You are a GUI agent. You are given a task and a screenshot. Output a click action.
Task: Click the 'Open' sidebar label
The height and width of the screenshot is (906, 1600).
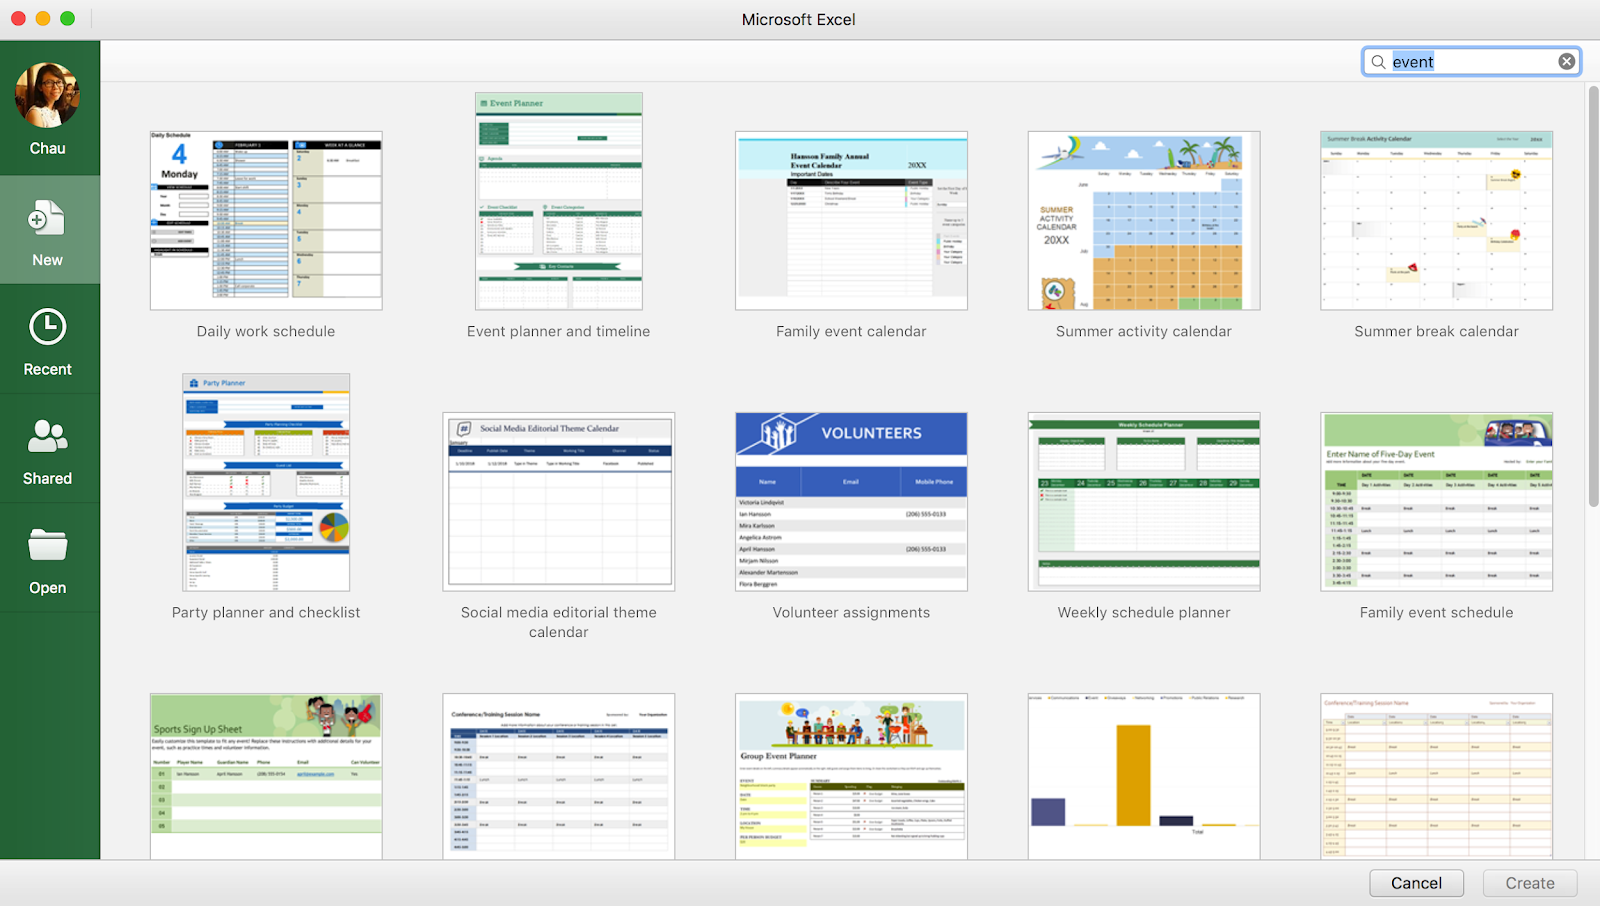(x=47, y=588)
